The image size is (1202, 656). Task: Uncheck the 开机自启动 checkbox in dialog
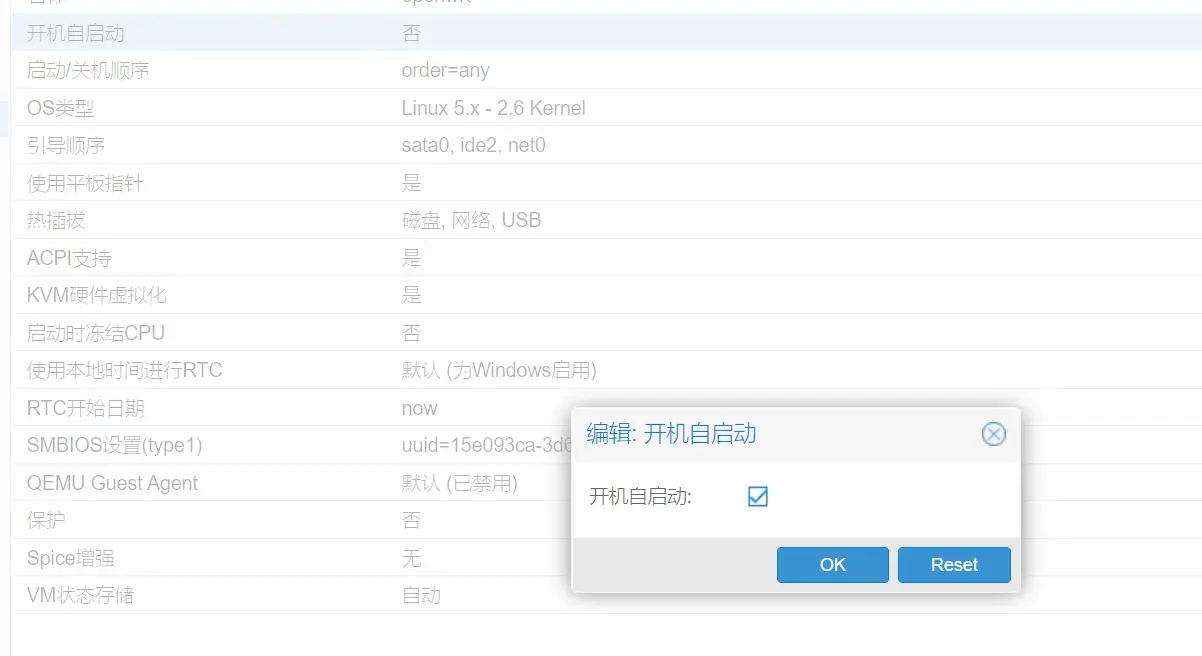click(758, 496)
